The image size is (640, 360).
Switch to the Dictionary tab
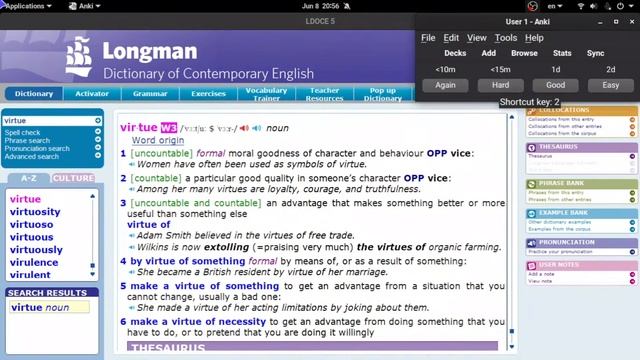click(x=34, y=94)
